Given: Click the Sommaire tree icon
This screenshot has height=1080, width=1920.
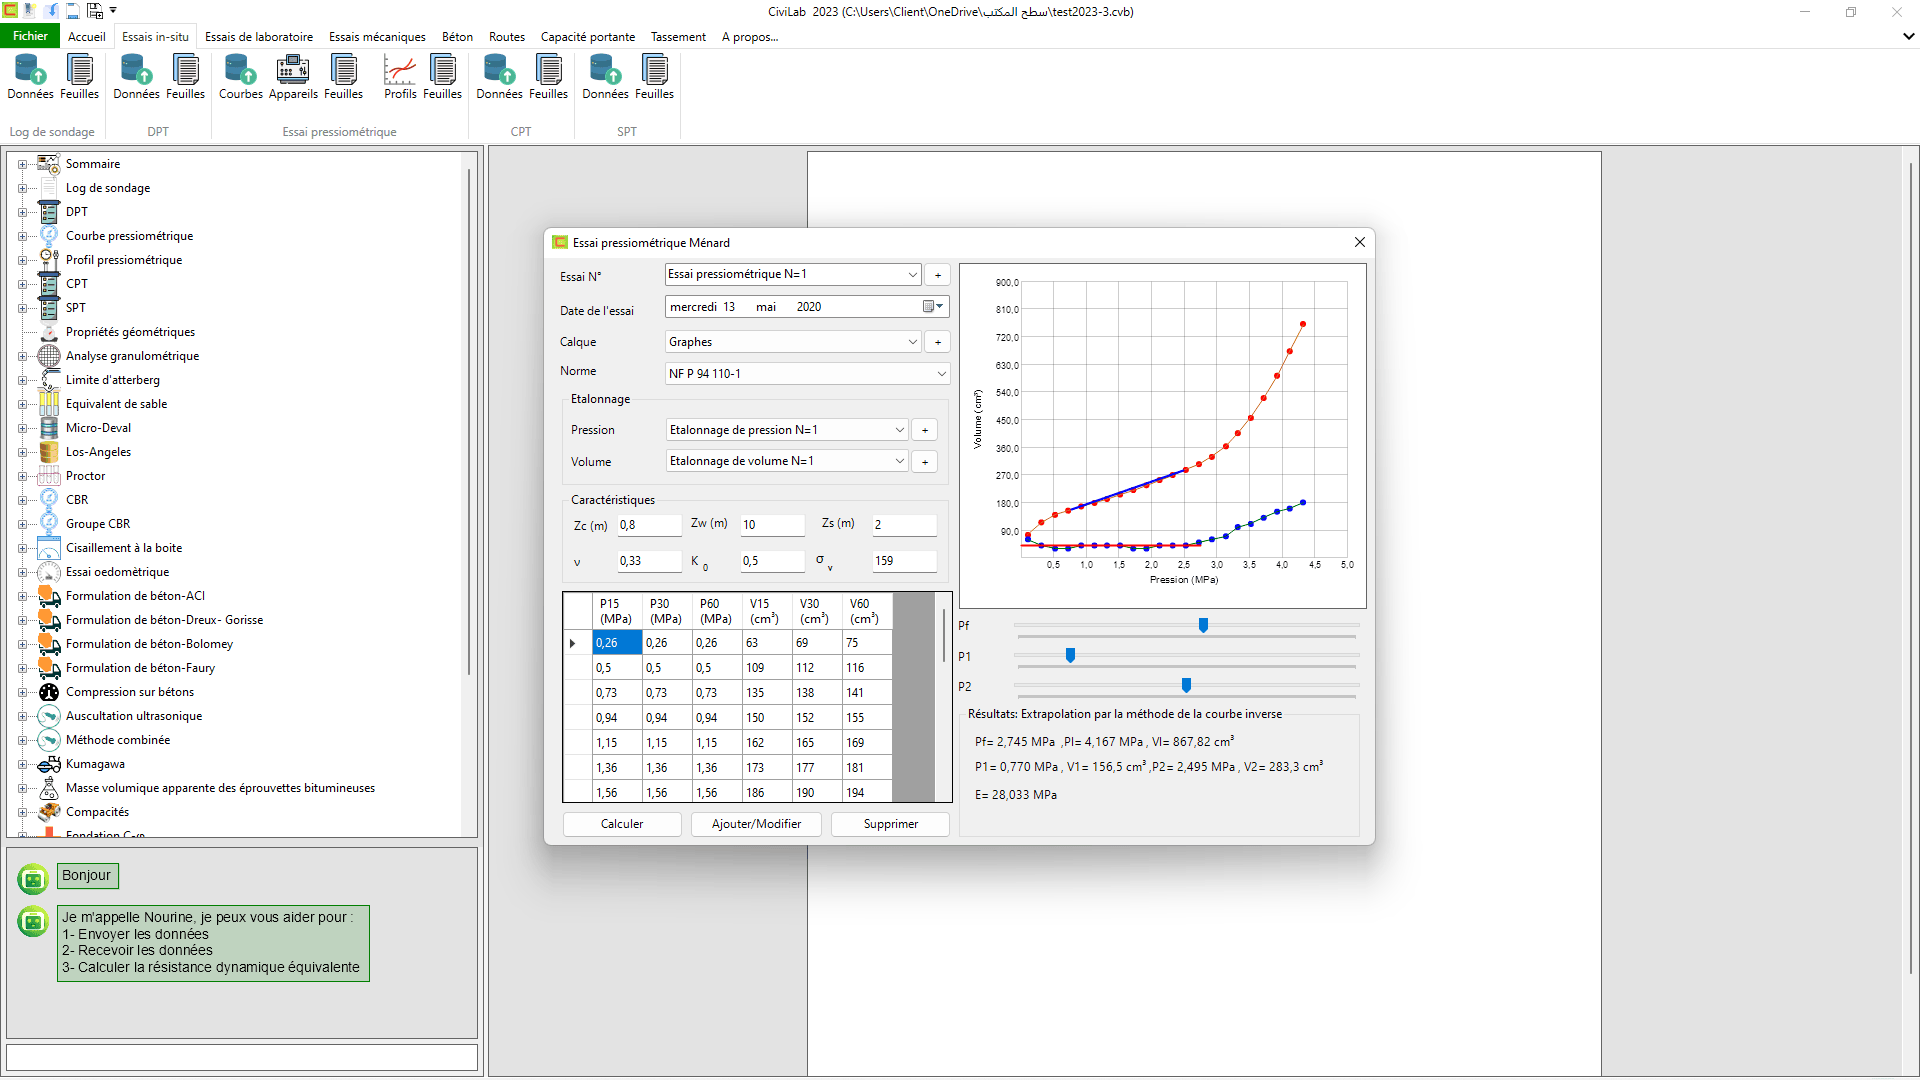Looking at the screenshot, I should [x=49, y=164].
